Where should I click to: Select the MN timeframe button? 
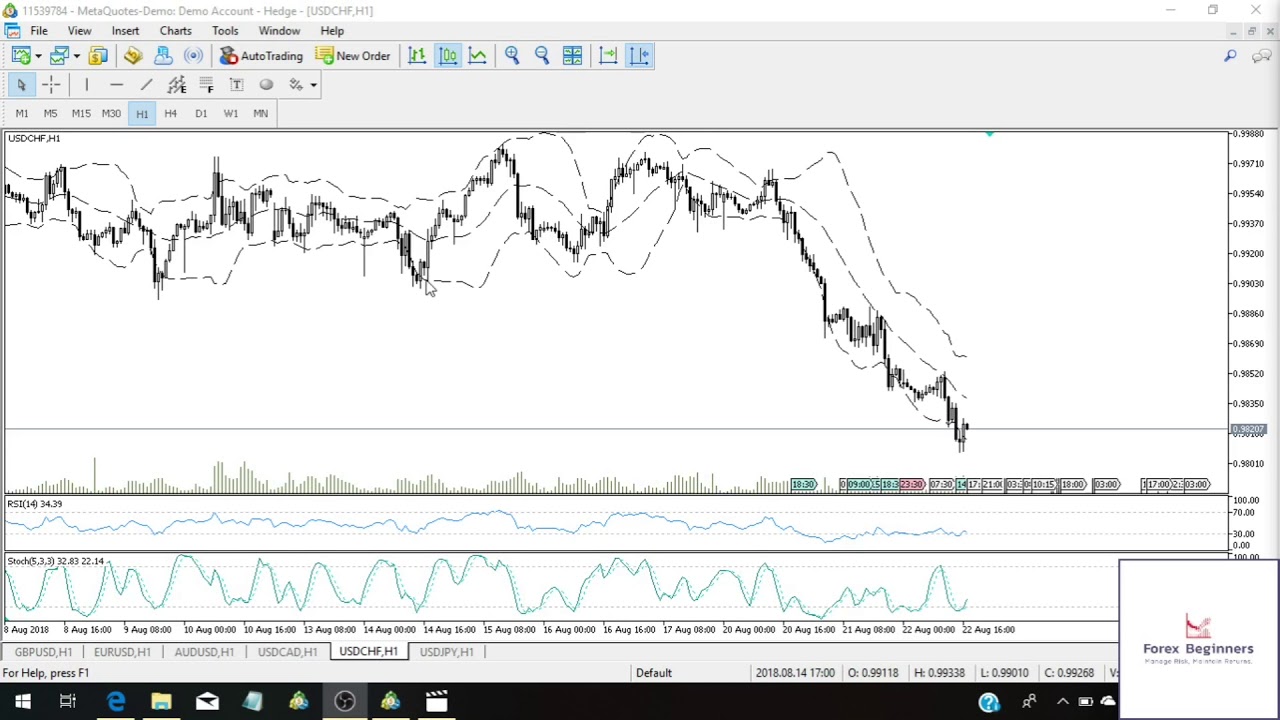click(260, 114)
